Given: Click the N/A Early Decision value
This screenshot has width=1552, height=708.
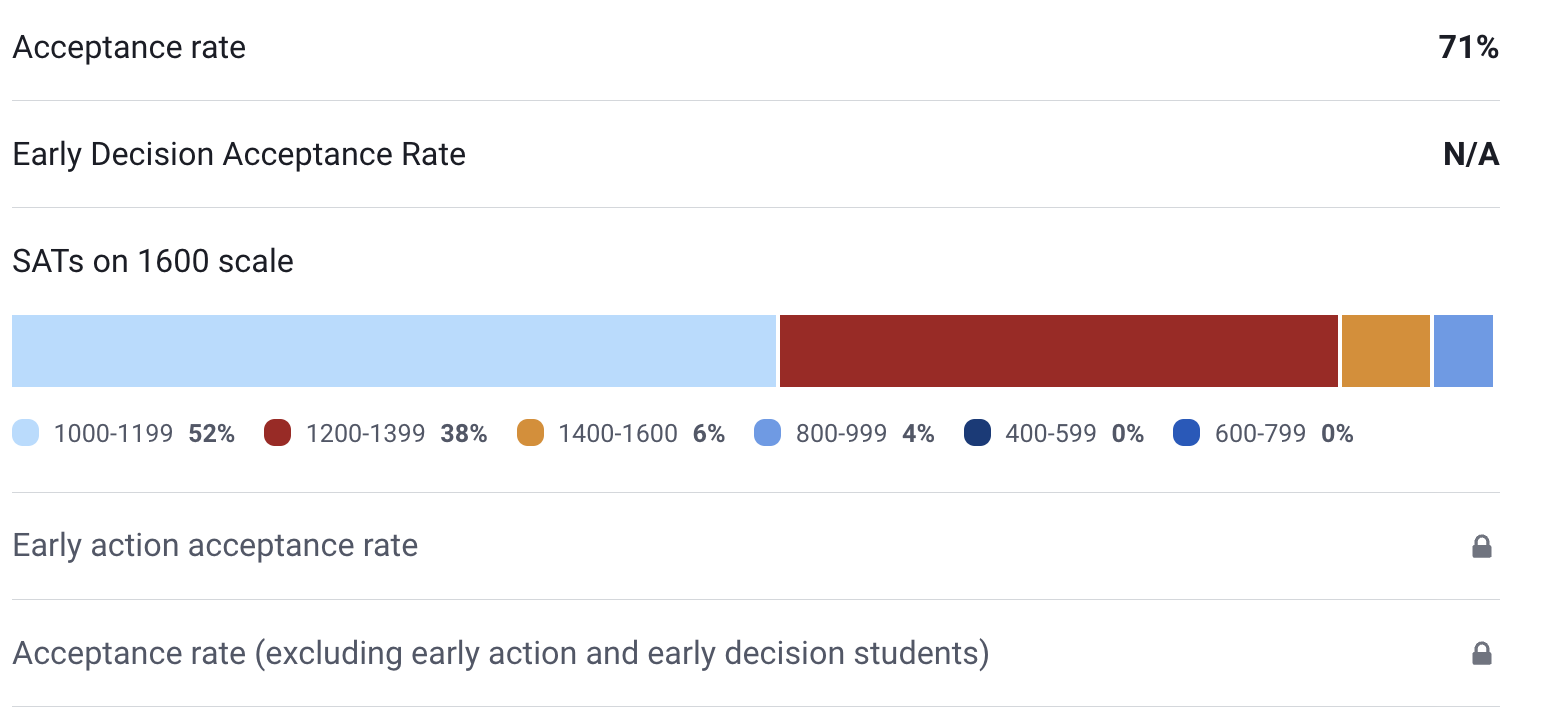Looking at the screenshot, I should 1470,155.
